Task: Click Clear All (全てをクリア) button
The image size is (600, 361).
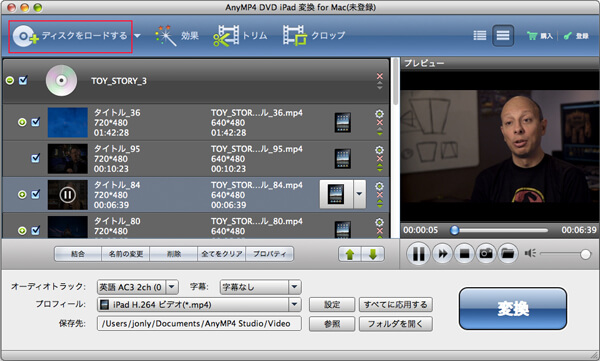Action: pos(221,254)
